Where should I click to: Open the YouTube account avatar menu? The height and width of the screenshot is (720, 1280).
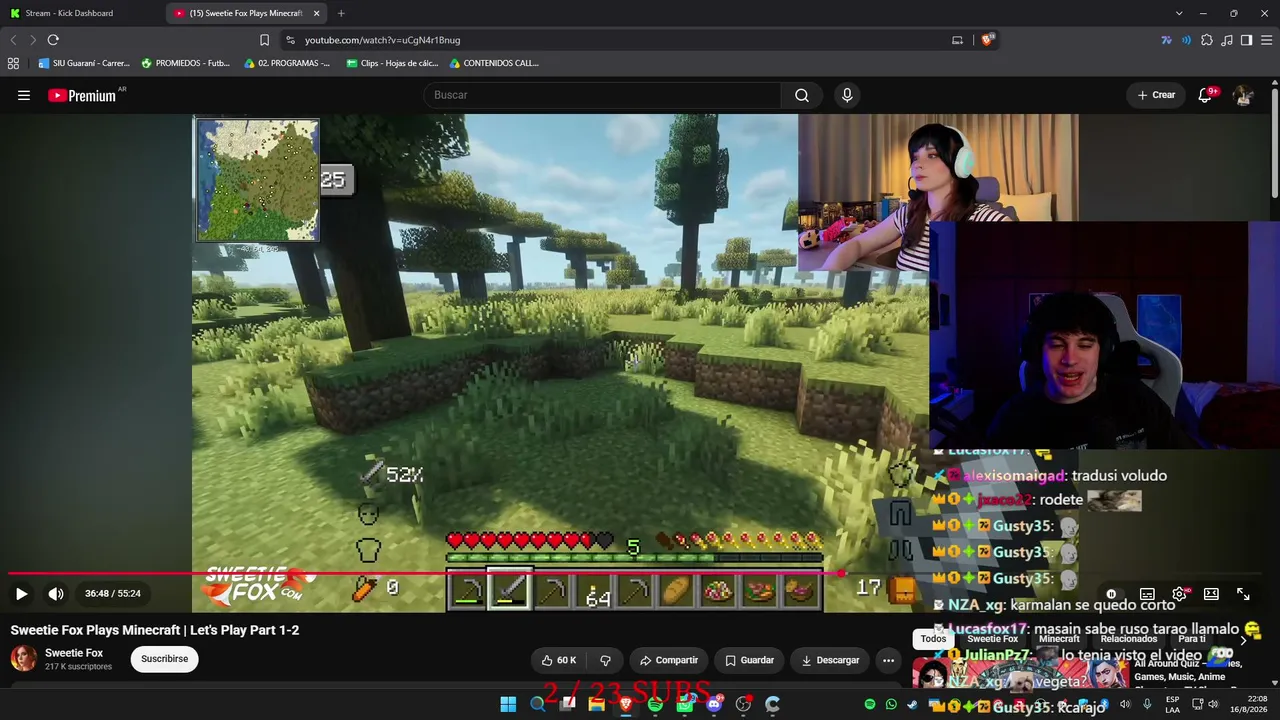tap(1243, 95)
